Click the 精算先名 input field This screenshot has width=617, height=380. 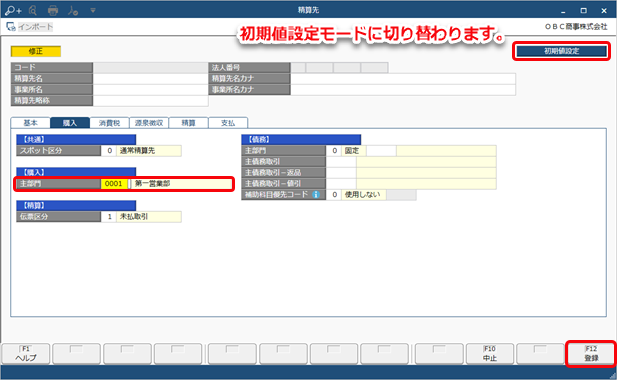click(x=150, y=79)
